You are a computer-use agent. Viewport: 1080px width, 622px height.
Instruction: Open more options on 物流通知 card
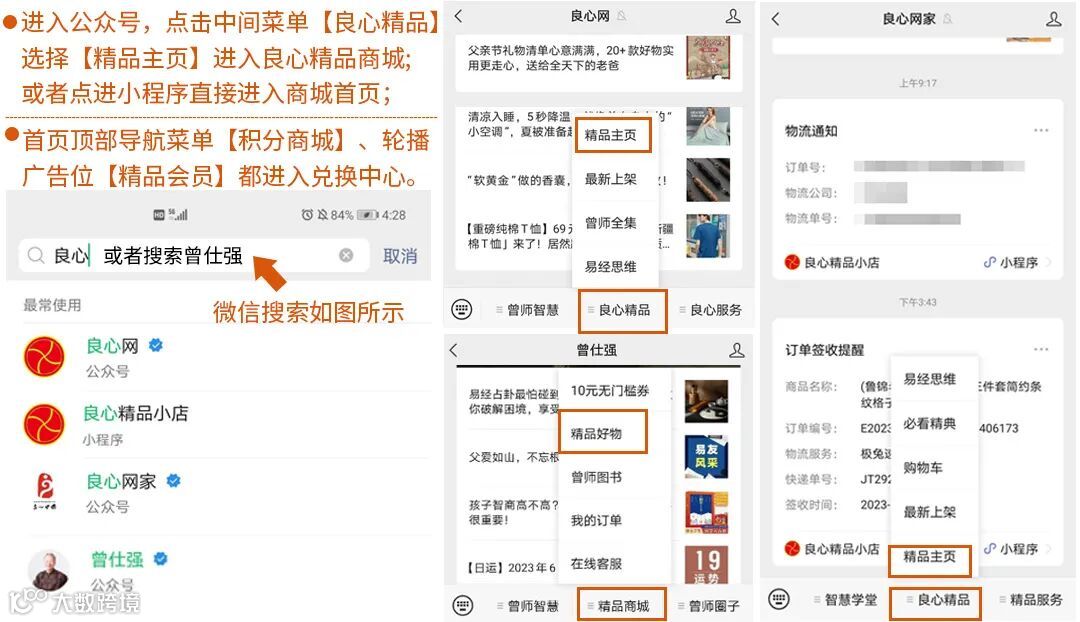pos(1041,130)
